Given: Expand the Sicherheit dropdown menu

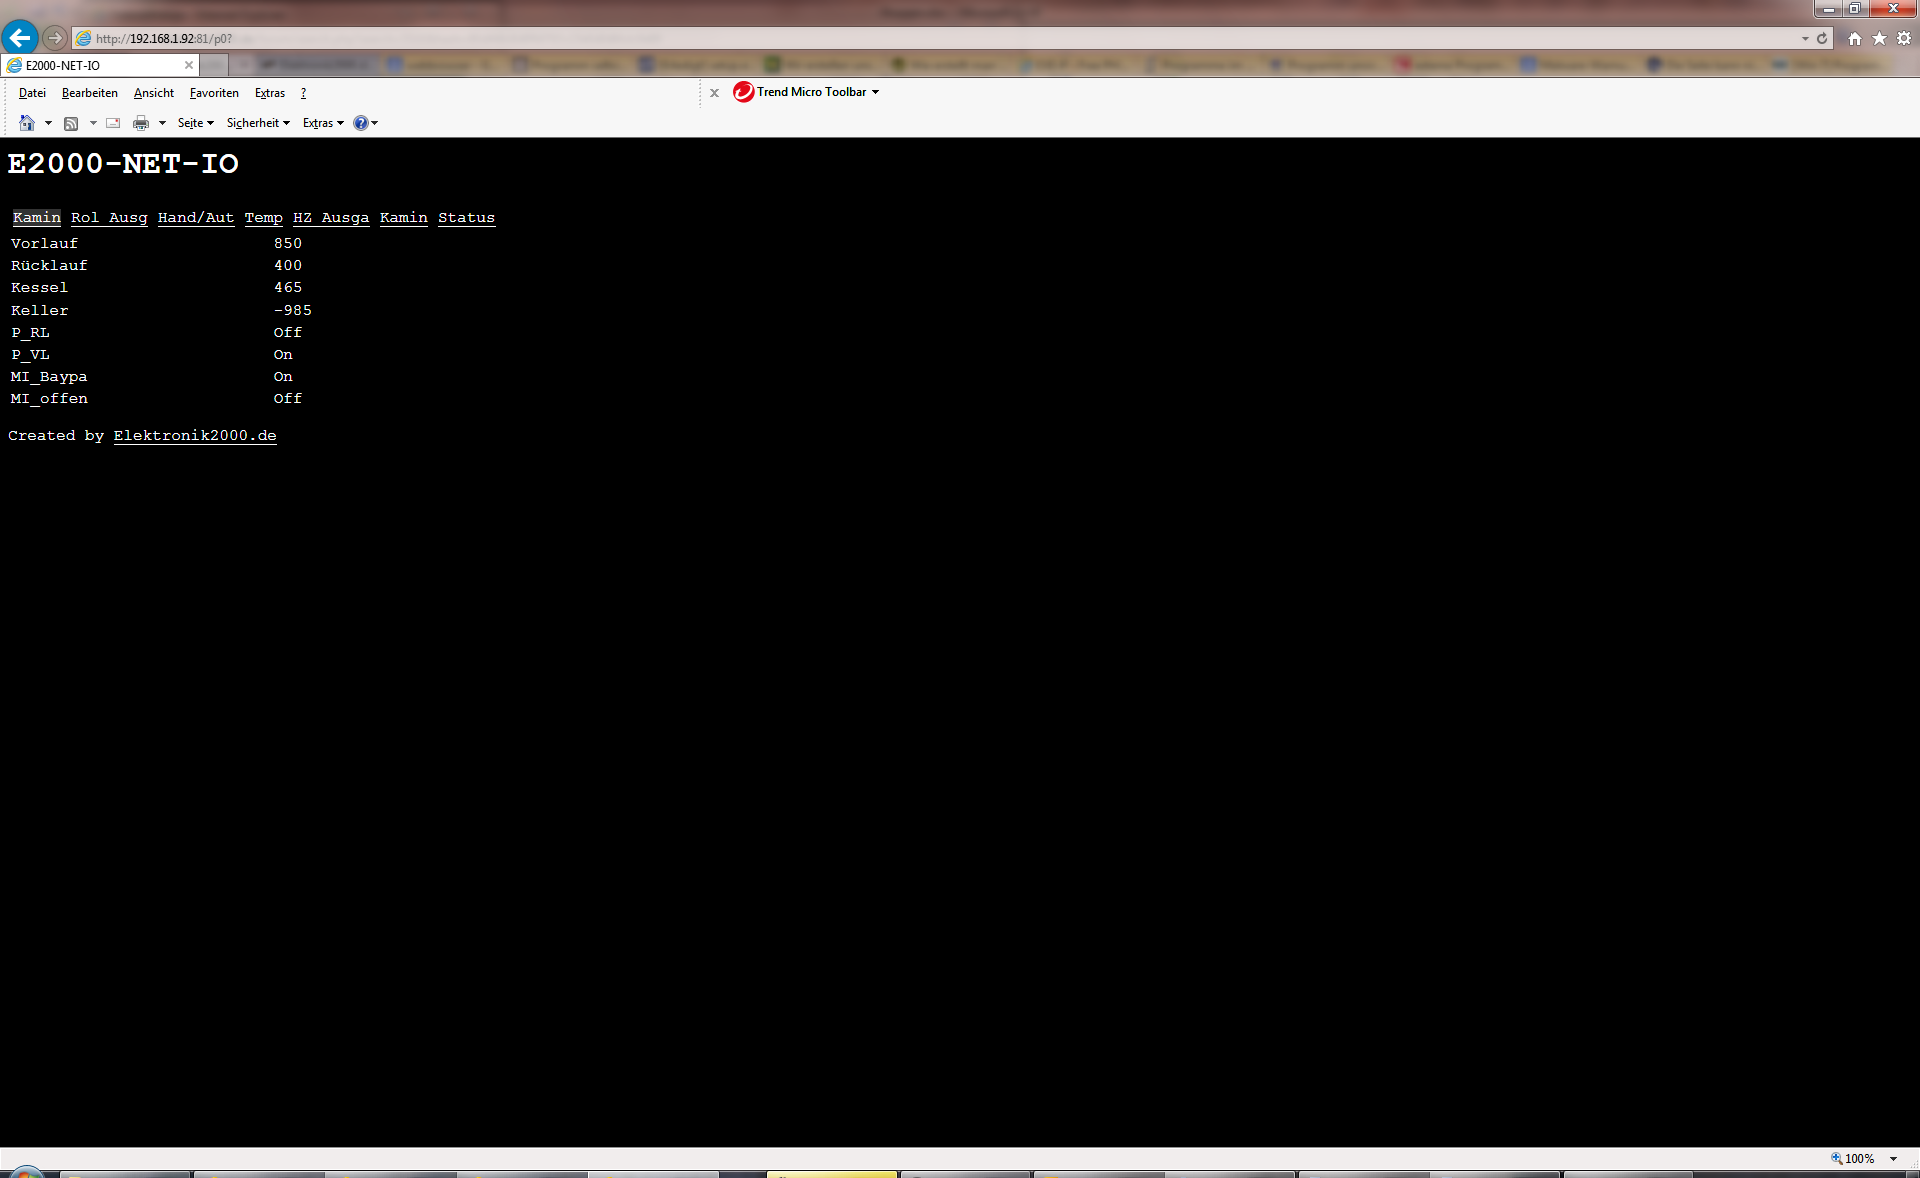Looking at the screenshot, I should [x=257, y=123].
